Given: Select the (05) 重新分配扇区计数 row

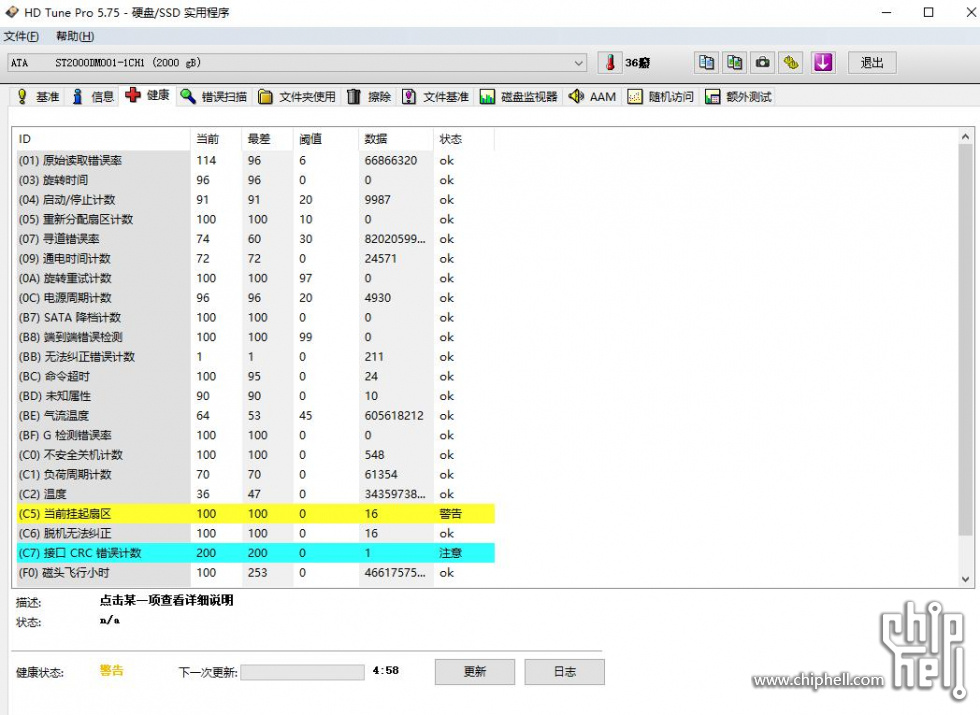Looking at the screenshot, I should pos(254,219).
